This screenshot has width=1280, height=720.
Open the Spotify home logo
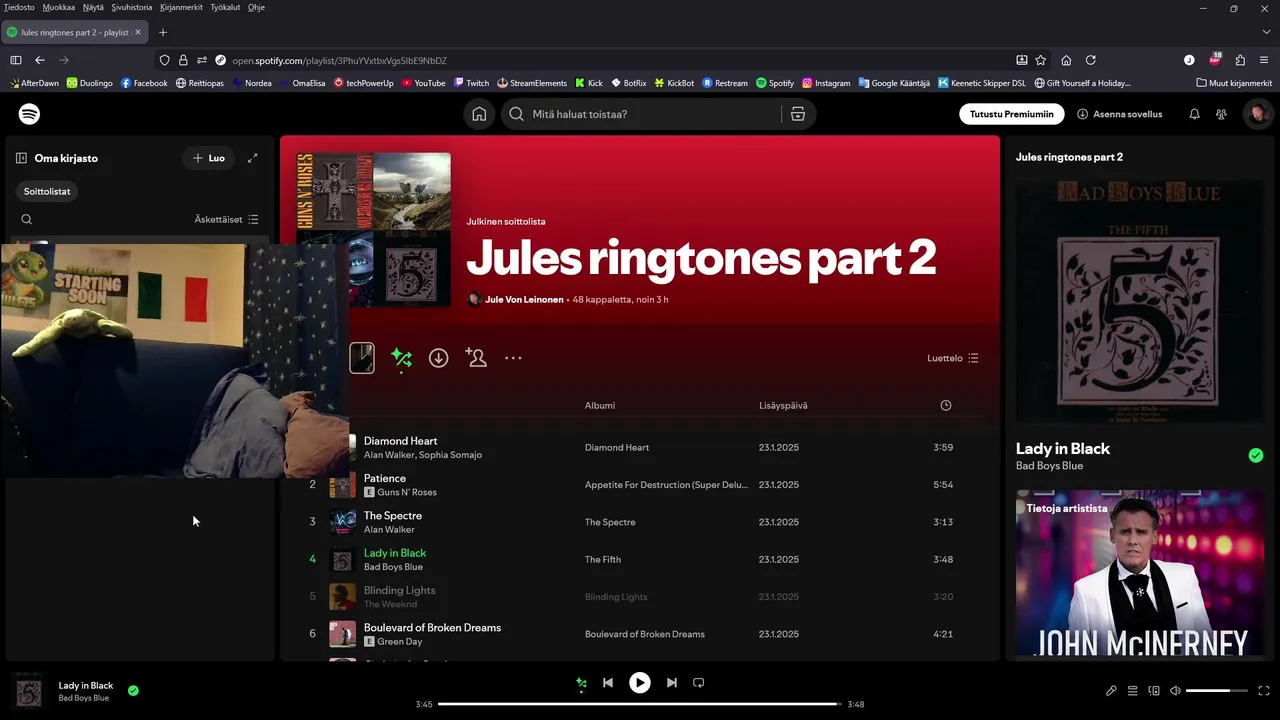[x=30, y=114]
